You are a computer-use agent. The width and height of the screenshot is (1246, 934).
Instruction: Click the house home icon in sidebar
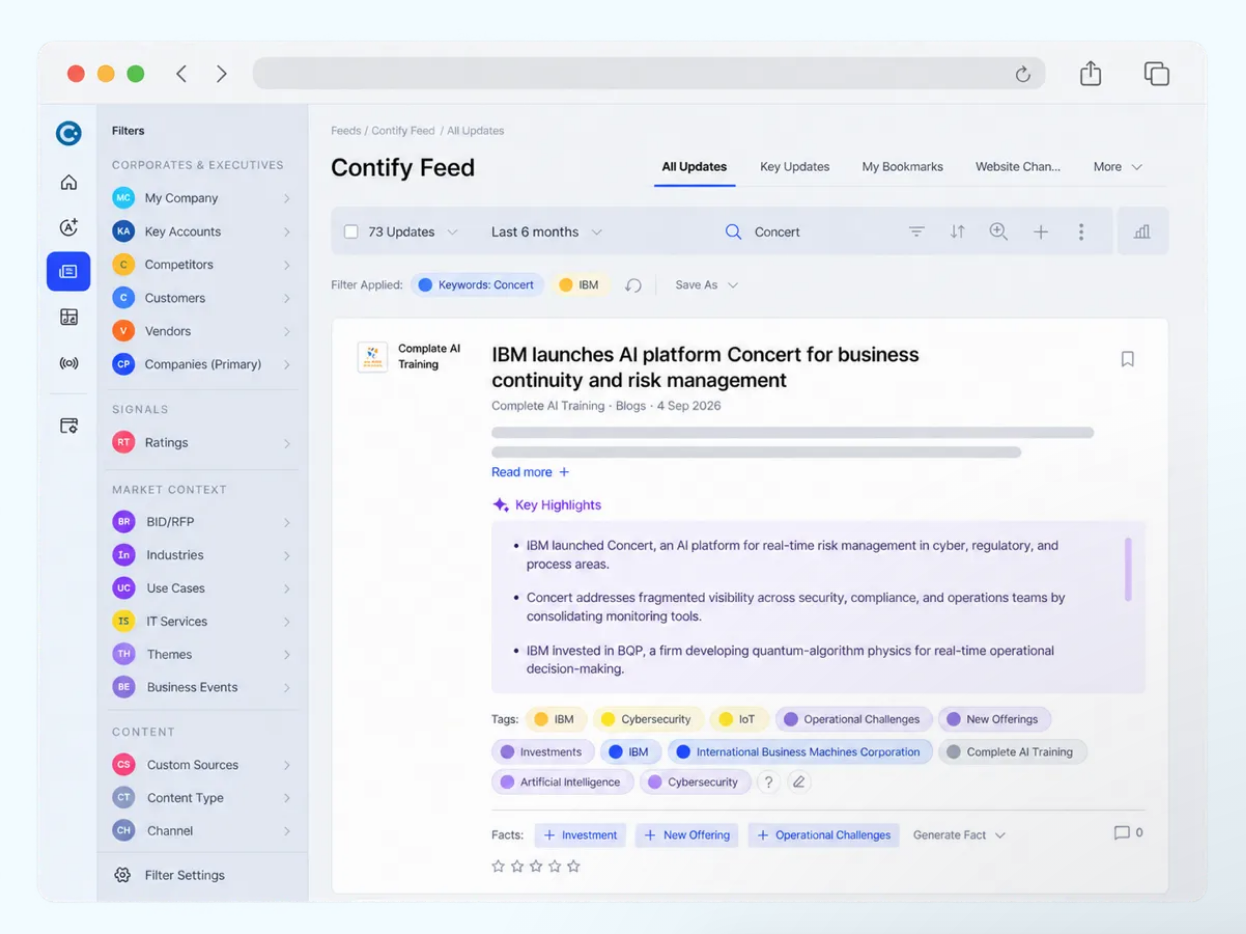[x=68, y=182]
